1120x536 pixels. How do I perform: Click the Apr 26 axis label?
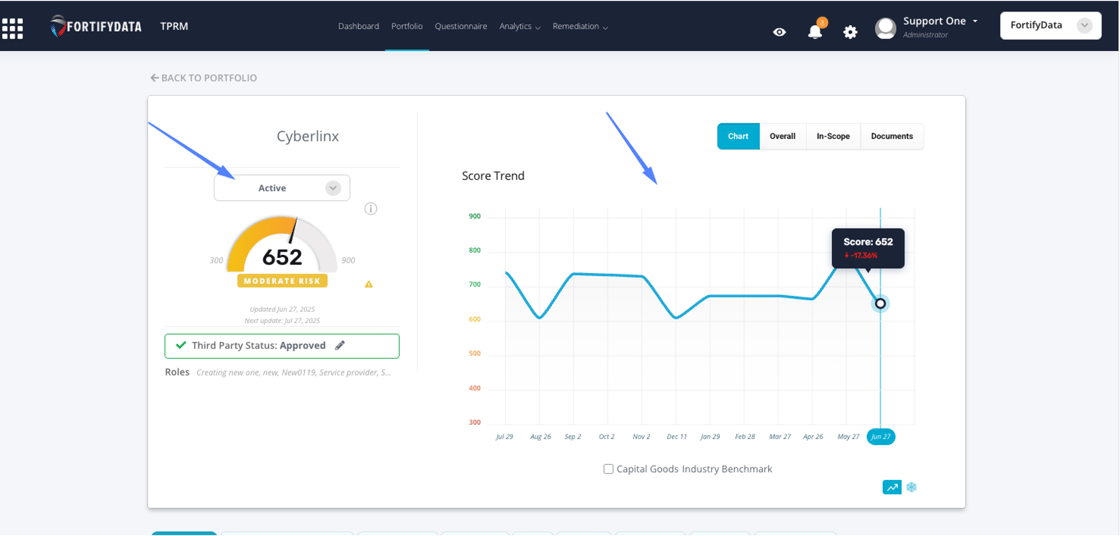click(814, 437)
